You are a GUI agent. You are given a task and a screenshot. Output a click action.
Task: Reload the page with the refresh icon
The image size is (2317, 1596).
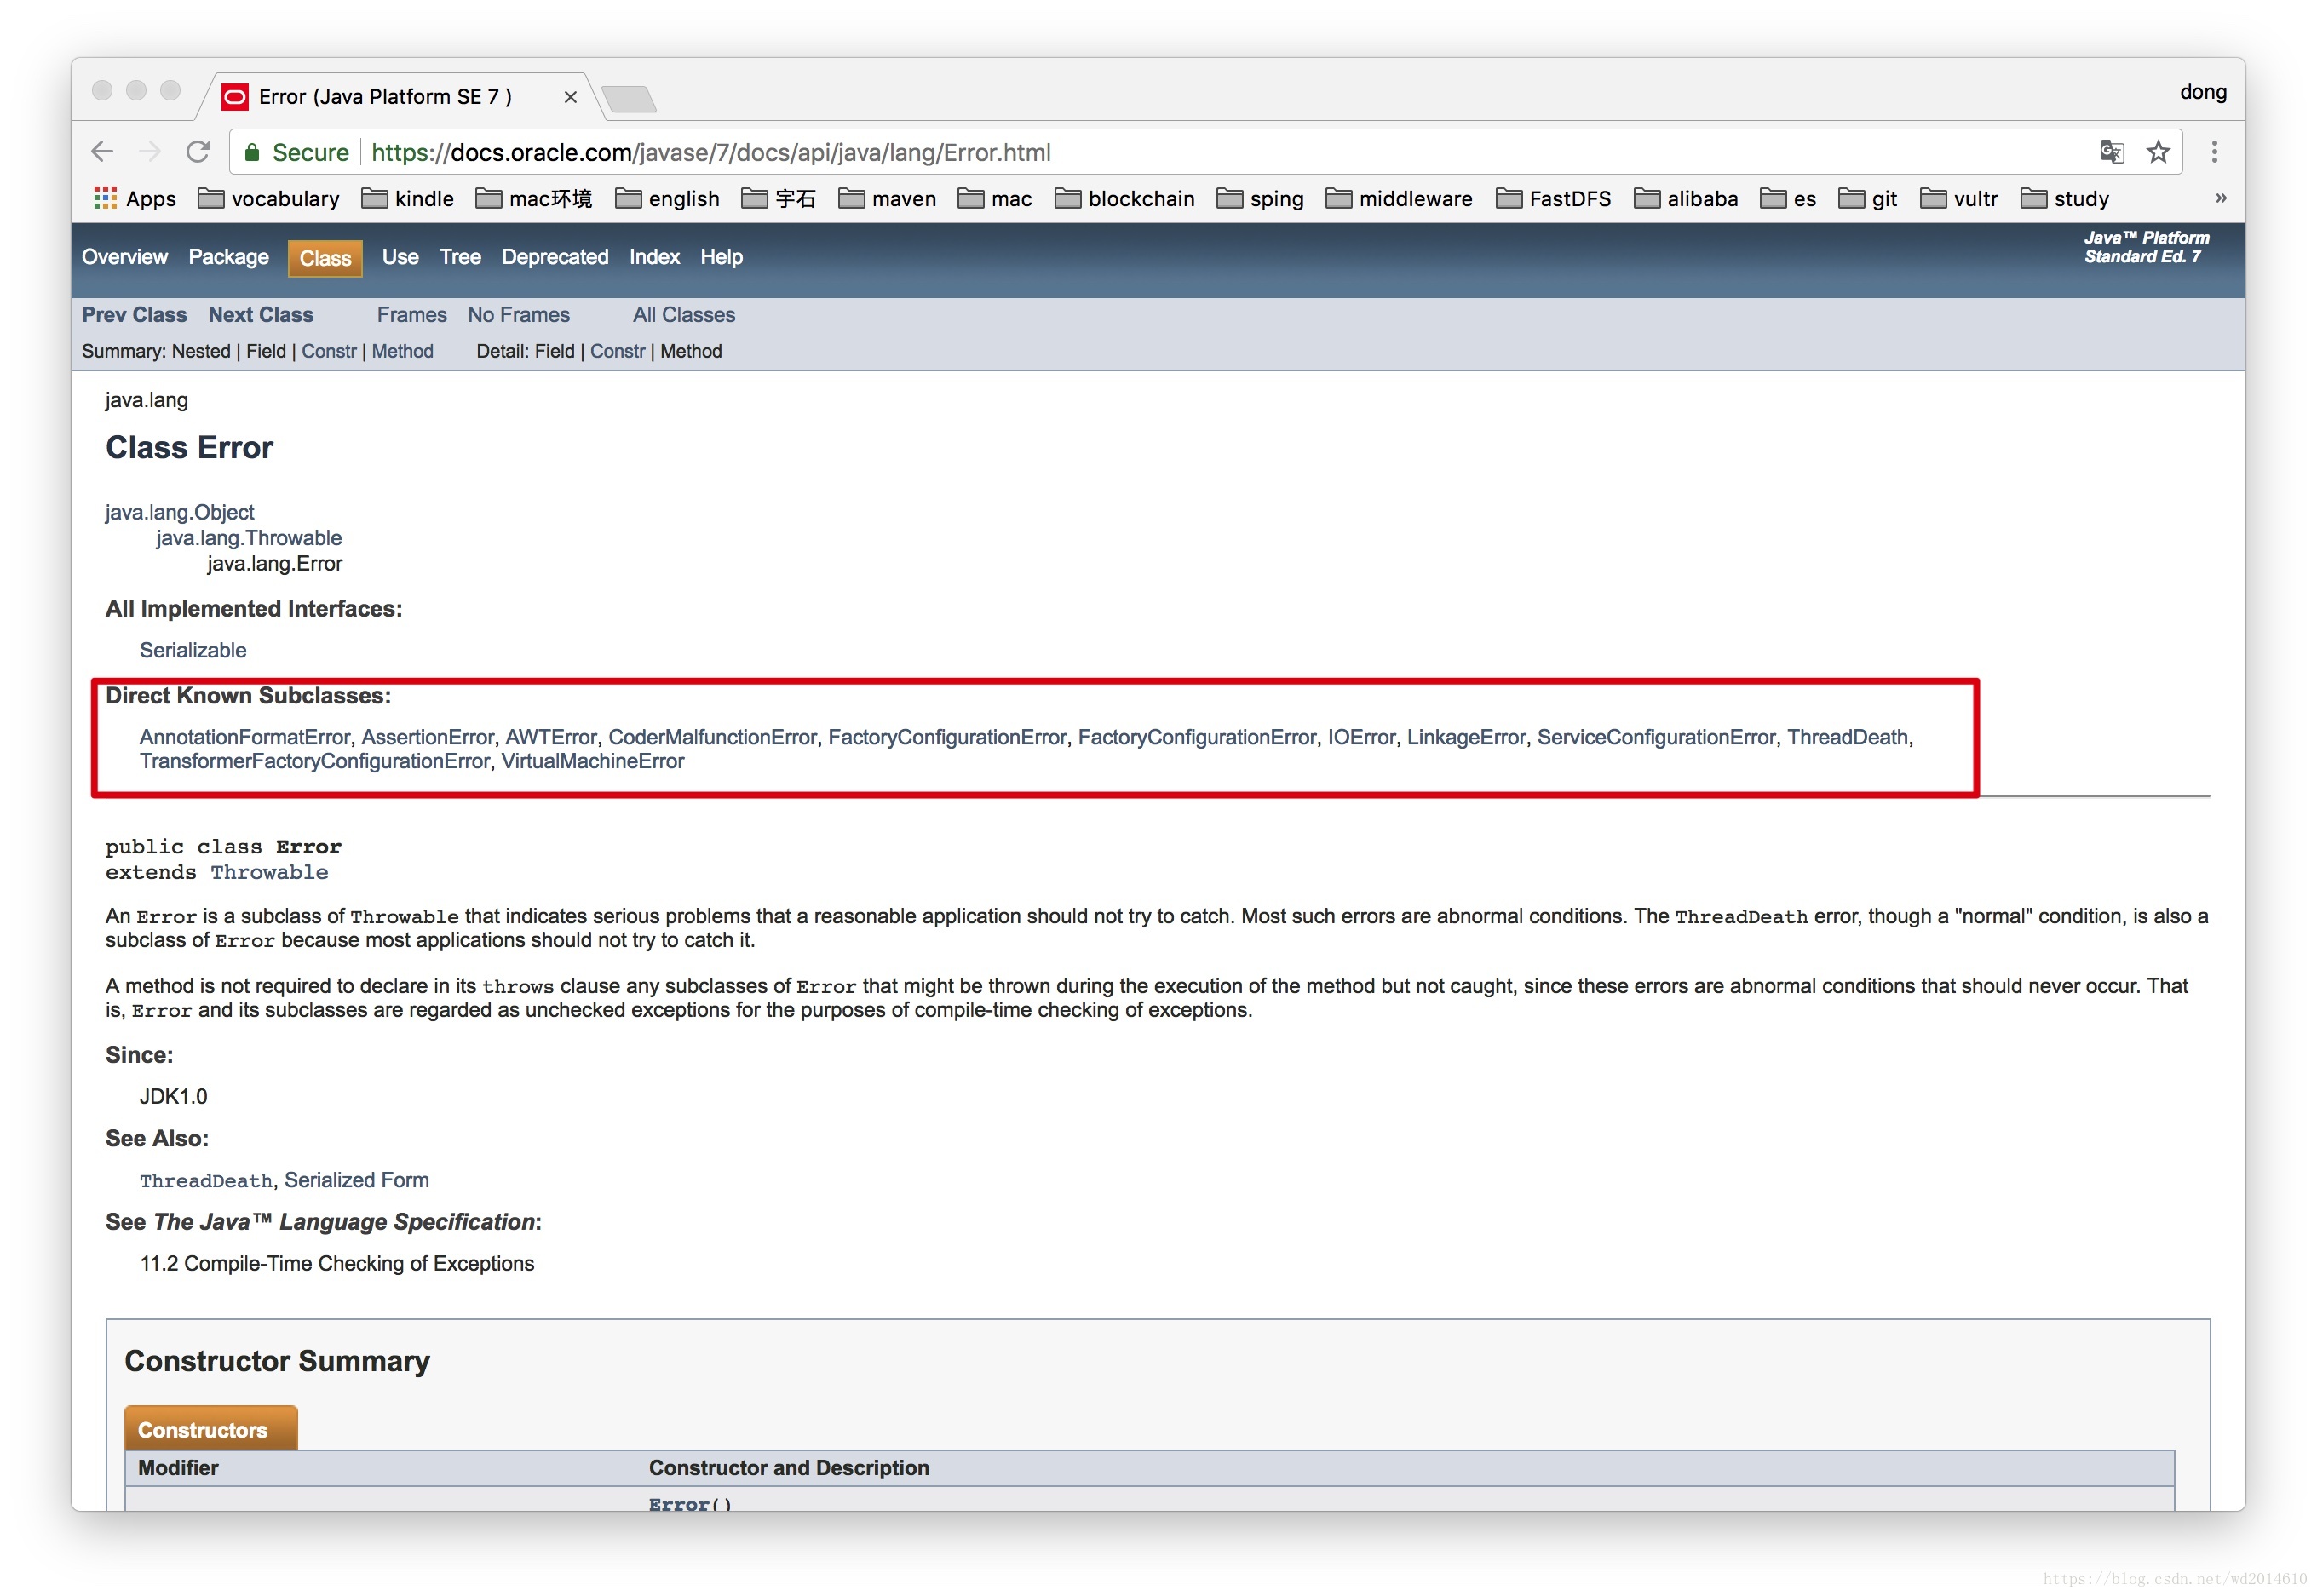click(198, 152)
